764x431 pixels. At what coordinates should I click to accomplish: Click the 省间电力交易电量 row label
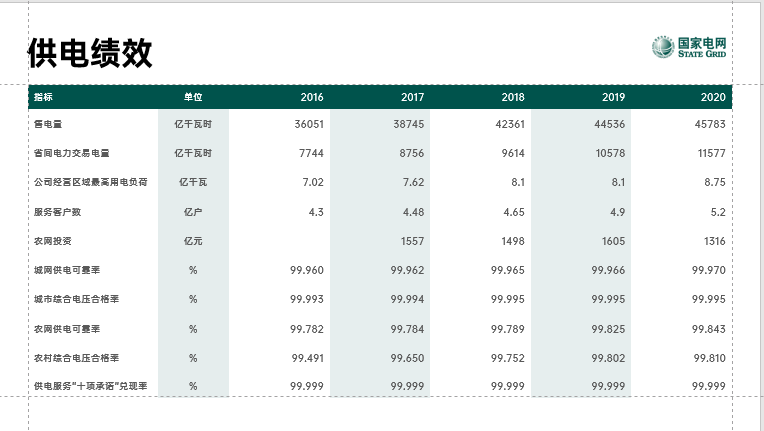(x=72, y=153)
